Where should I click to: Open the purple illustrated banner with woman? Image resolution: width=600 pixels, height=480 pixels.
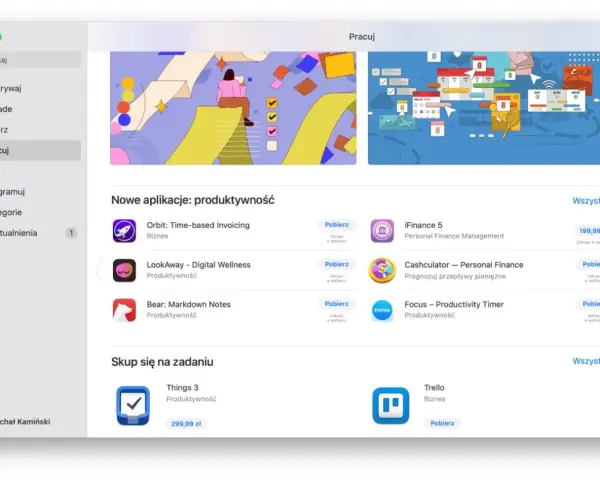233,108
